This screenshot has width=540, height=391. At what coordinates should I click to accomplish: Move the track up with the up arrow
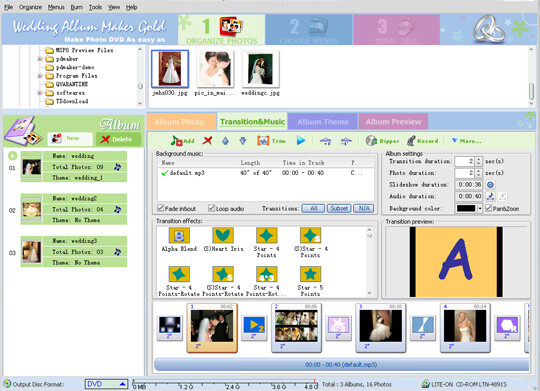coord(225,141)
